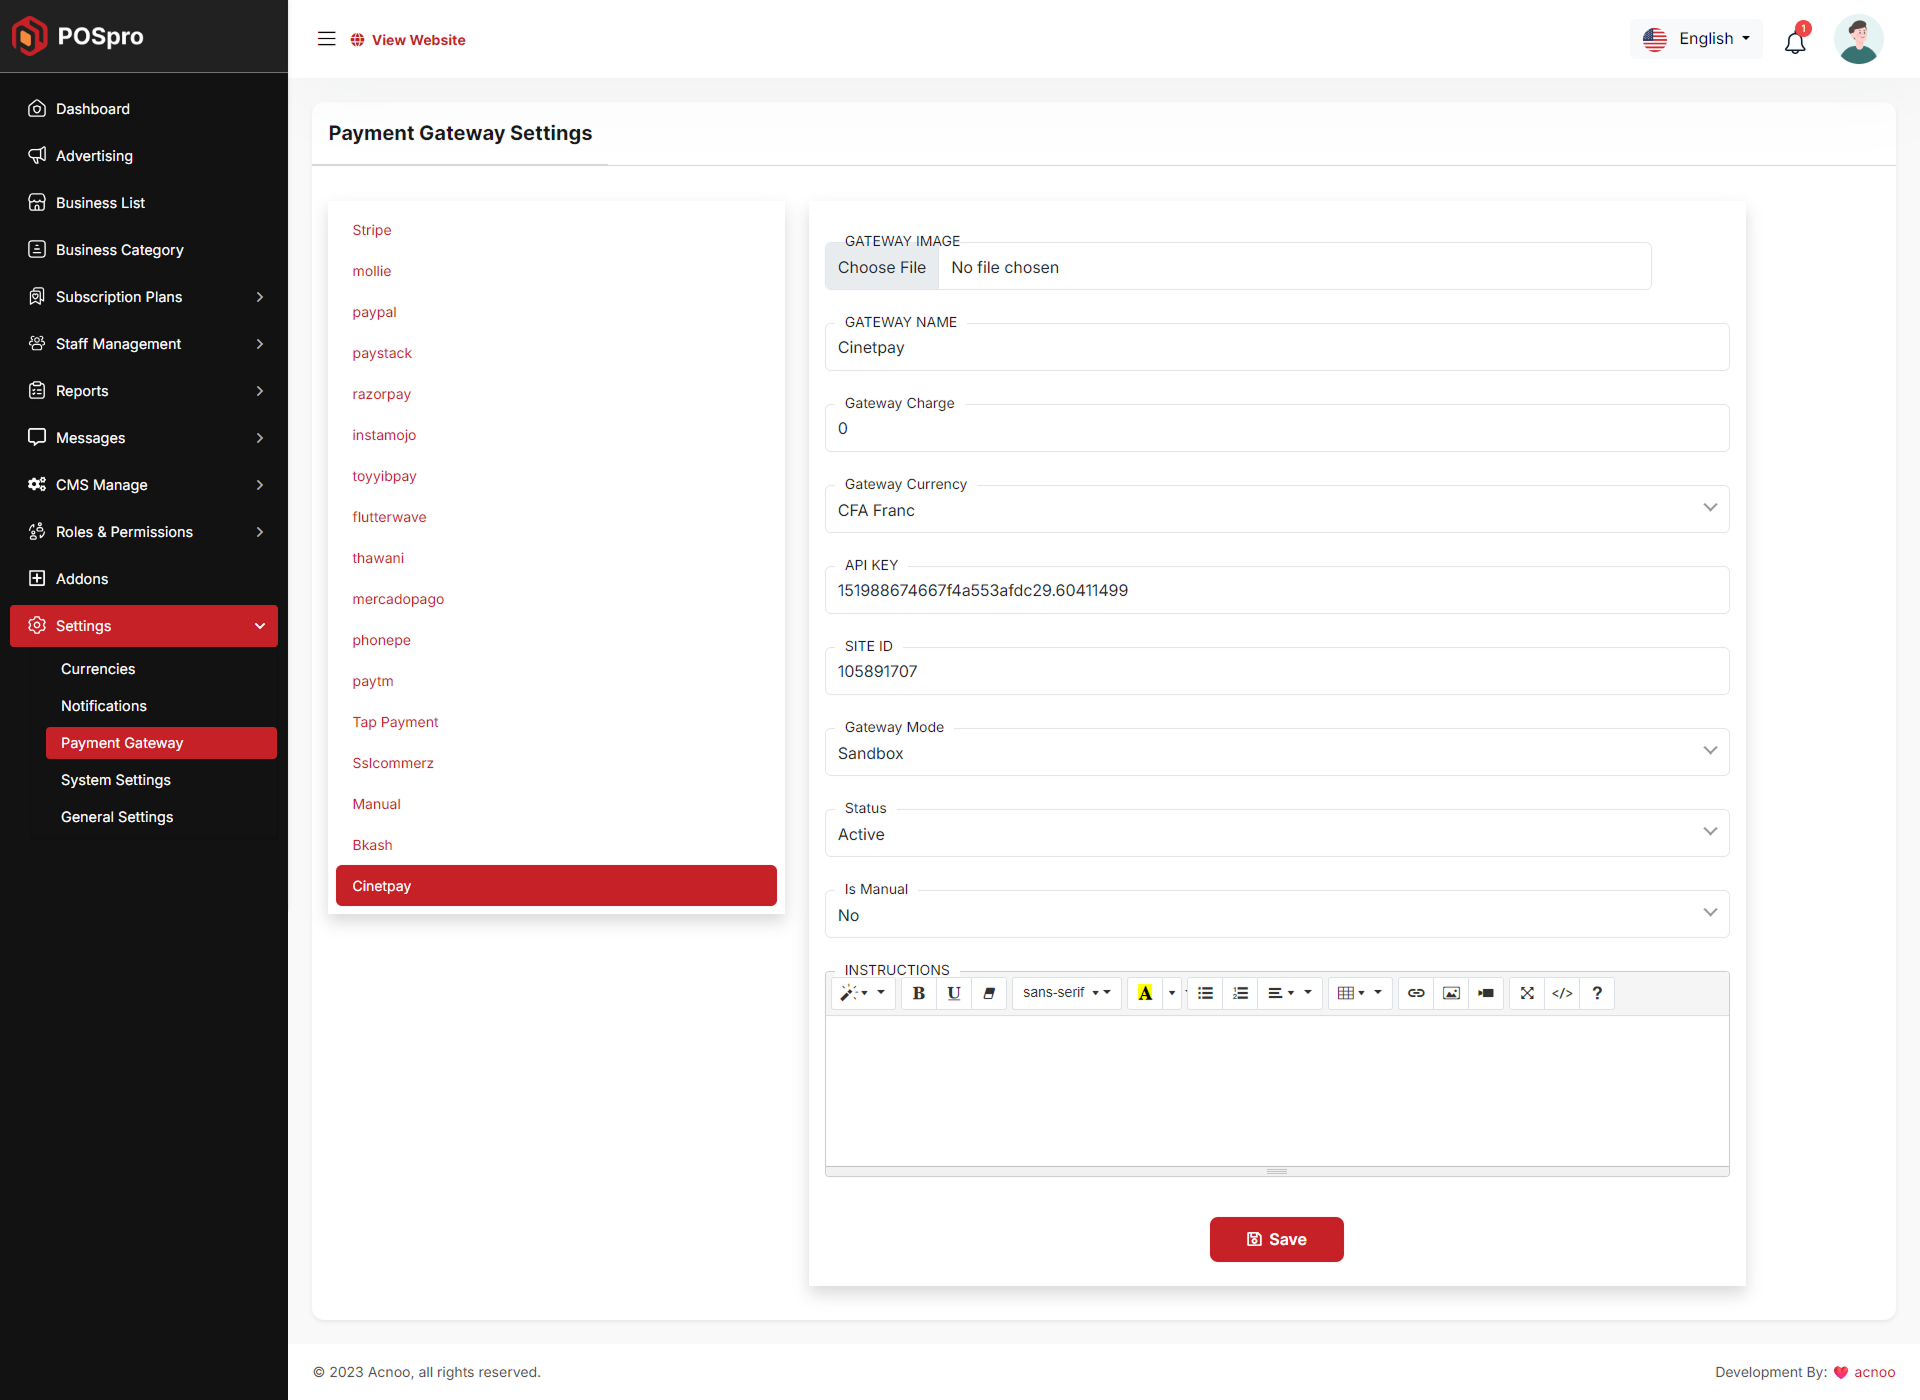Open the notifications bell
The width and height of the screenshot is (1920, 1400).
1795,41
